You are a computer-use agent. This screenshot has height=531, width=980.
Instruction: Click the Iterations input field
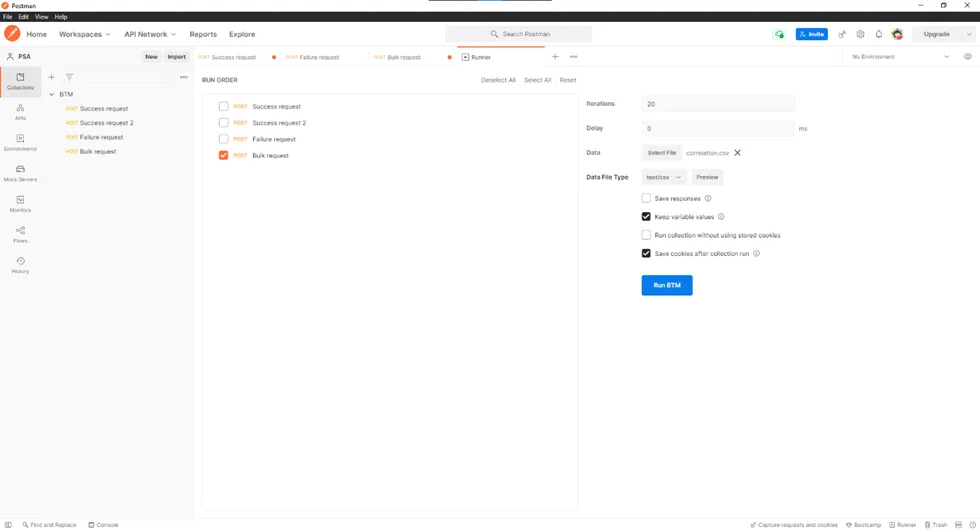click(718, 104)
